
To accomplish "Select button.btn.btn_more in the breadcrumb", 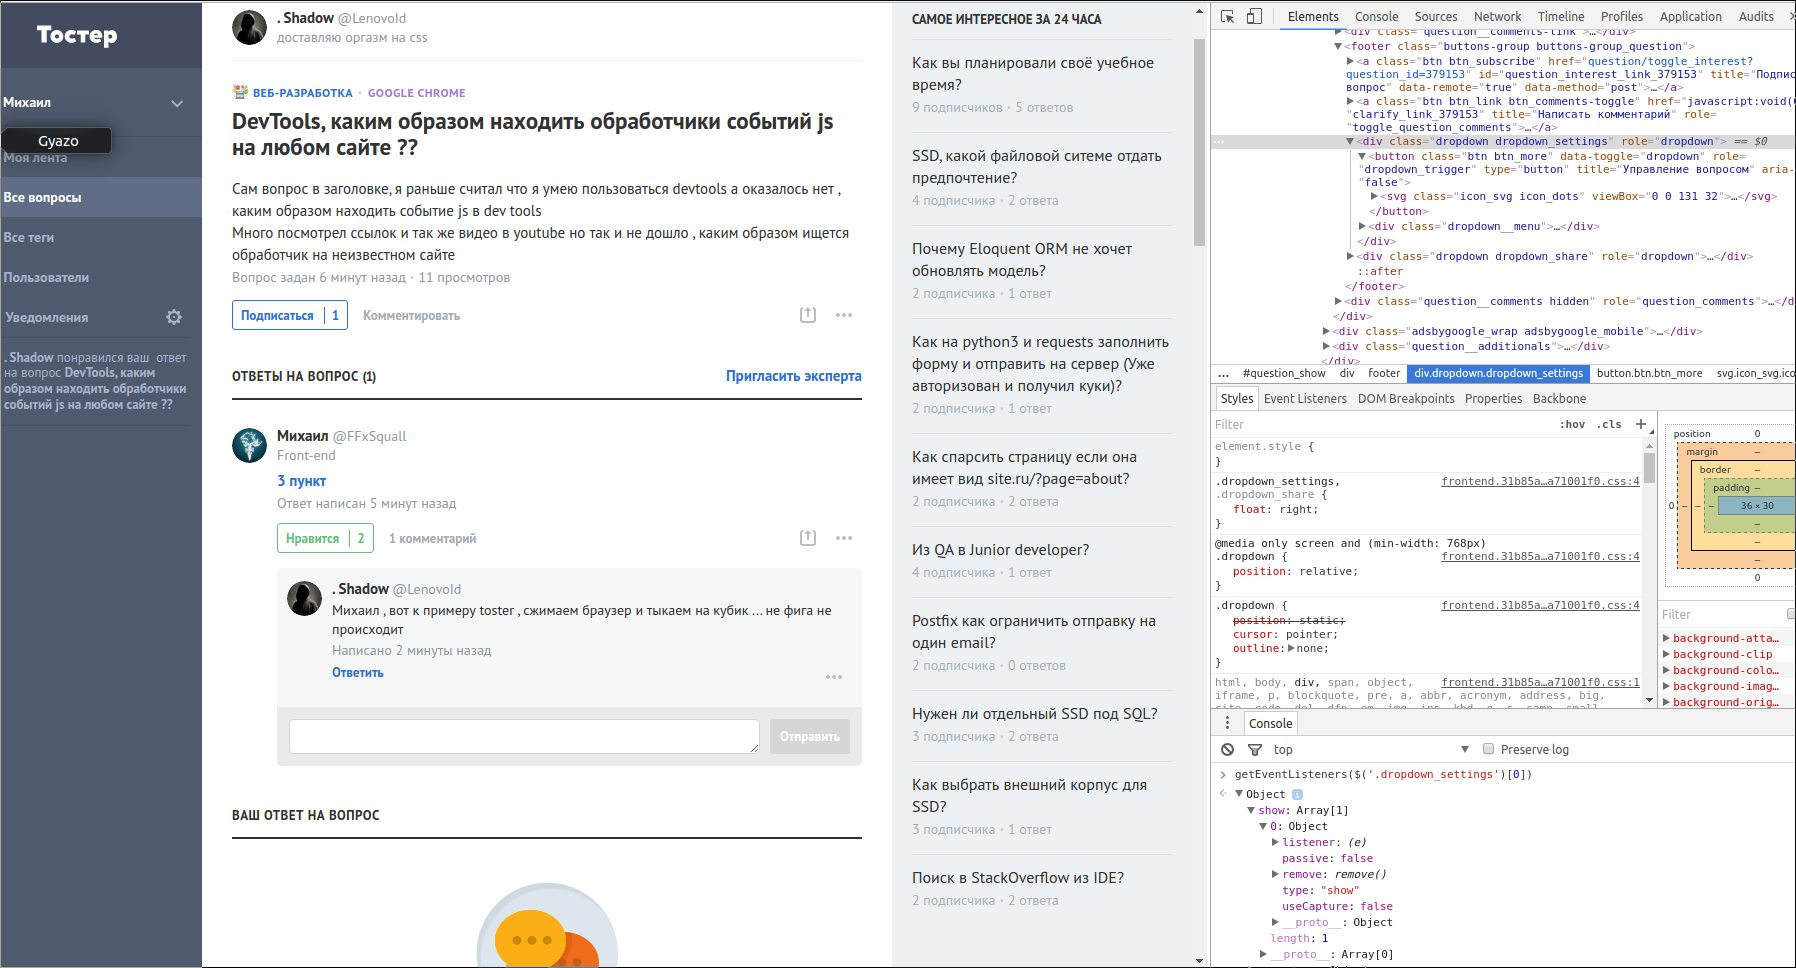I will 1649,373.
